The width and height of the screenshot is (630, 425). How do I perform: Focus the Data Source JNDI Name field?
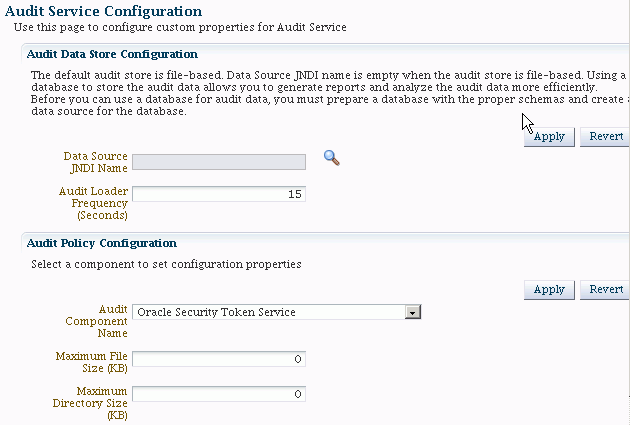click(x=218, y=162)
